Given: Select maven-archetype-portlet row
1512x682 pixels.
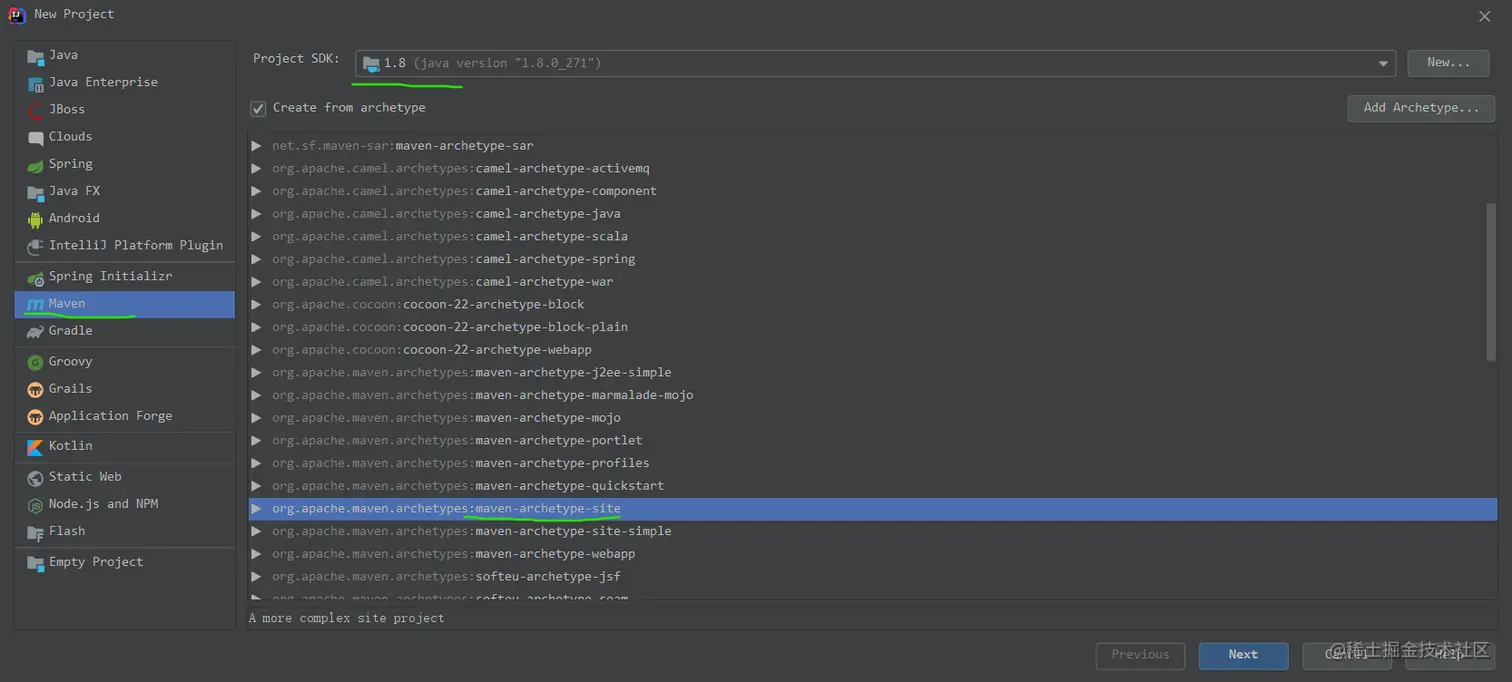Looking at the screenshot, I should (872, 441).
